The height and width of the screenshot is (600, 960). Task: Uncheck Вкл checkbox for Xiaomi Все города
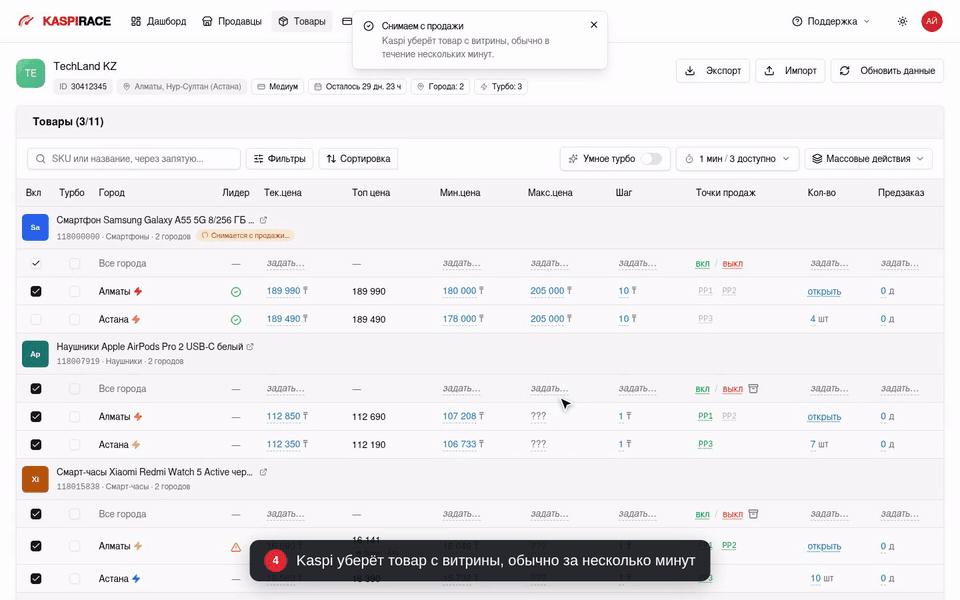tap(36, 514)
